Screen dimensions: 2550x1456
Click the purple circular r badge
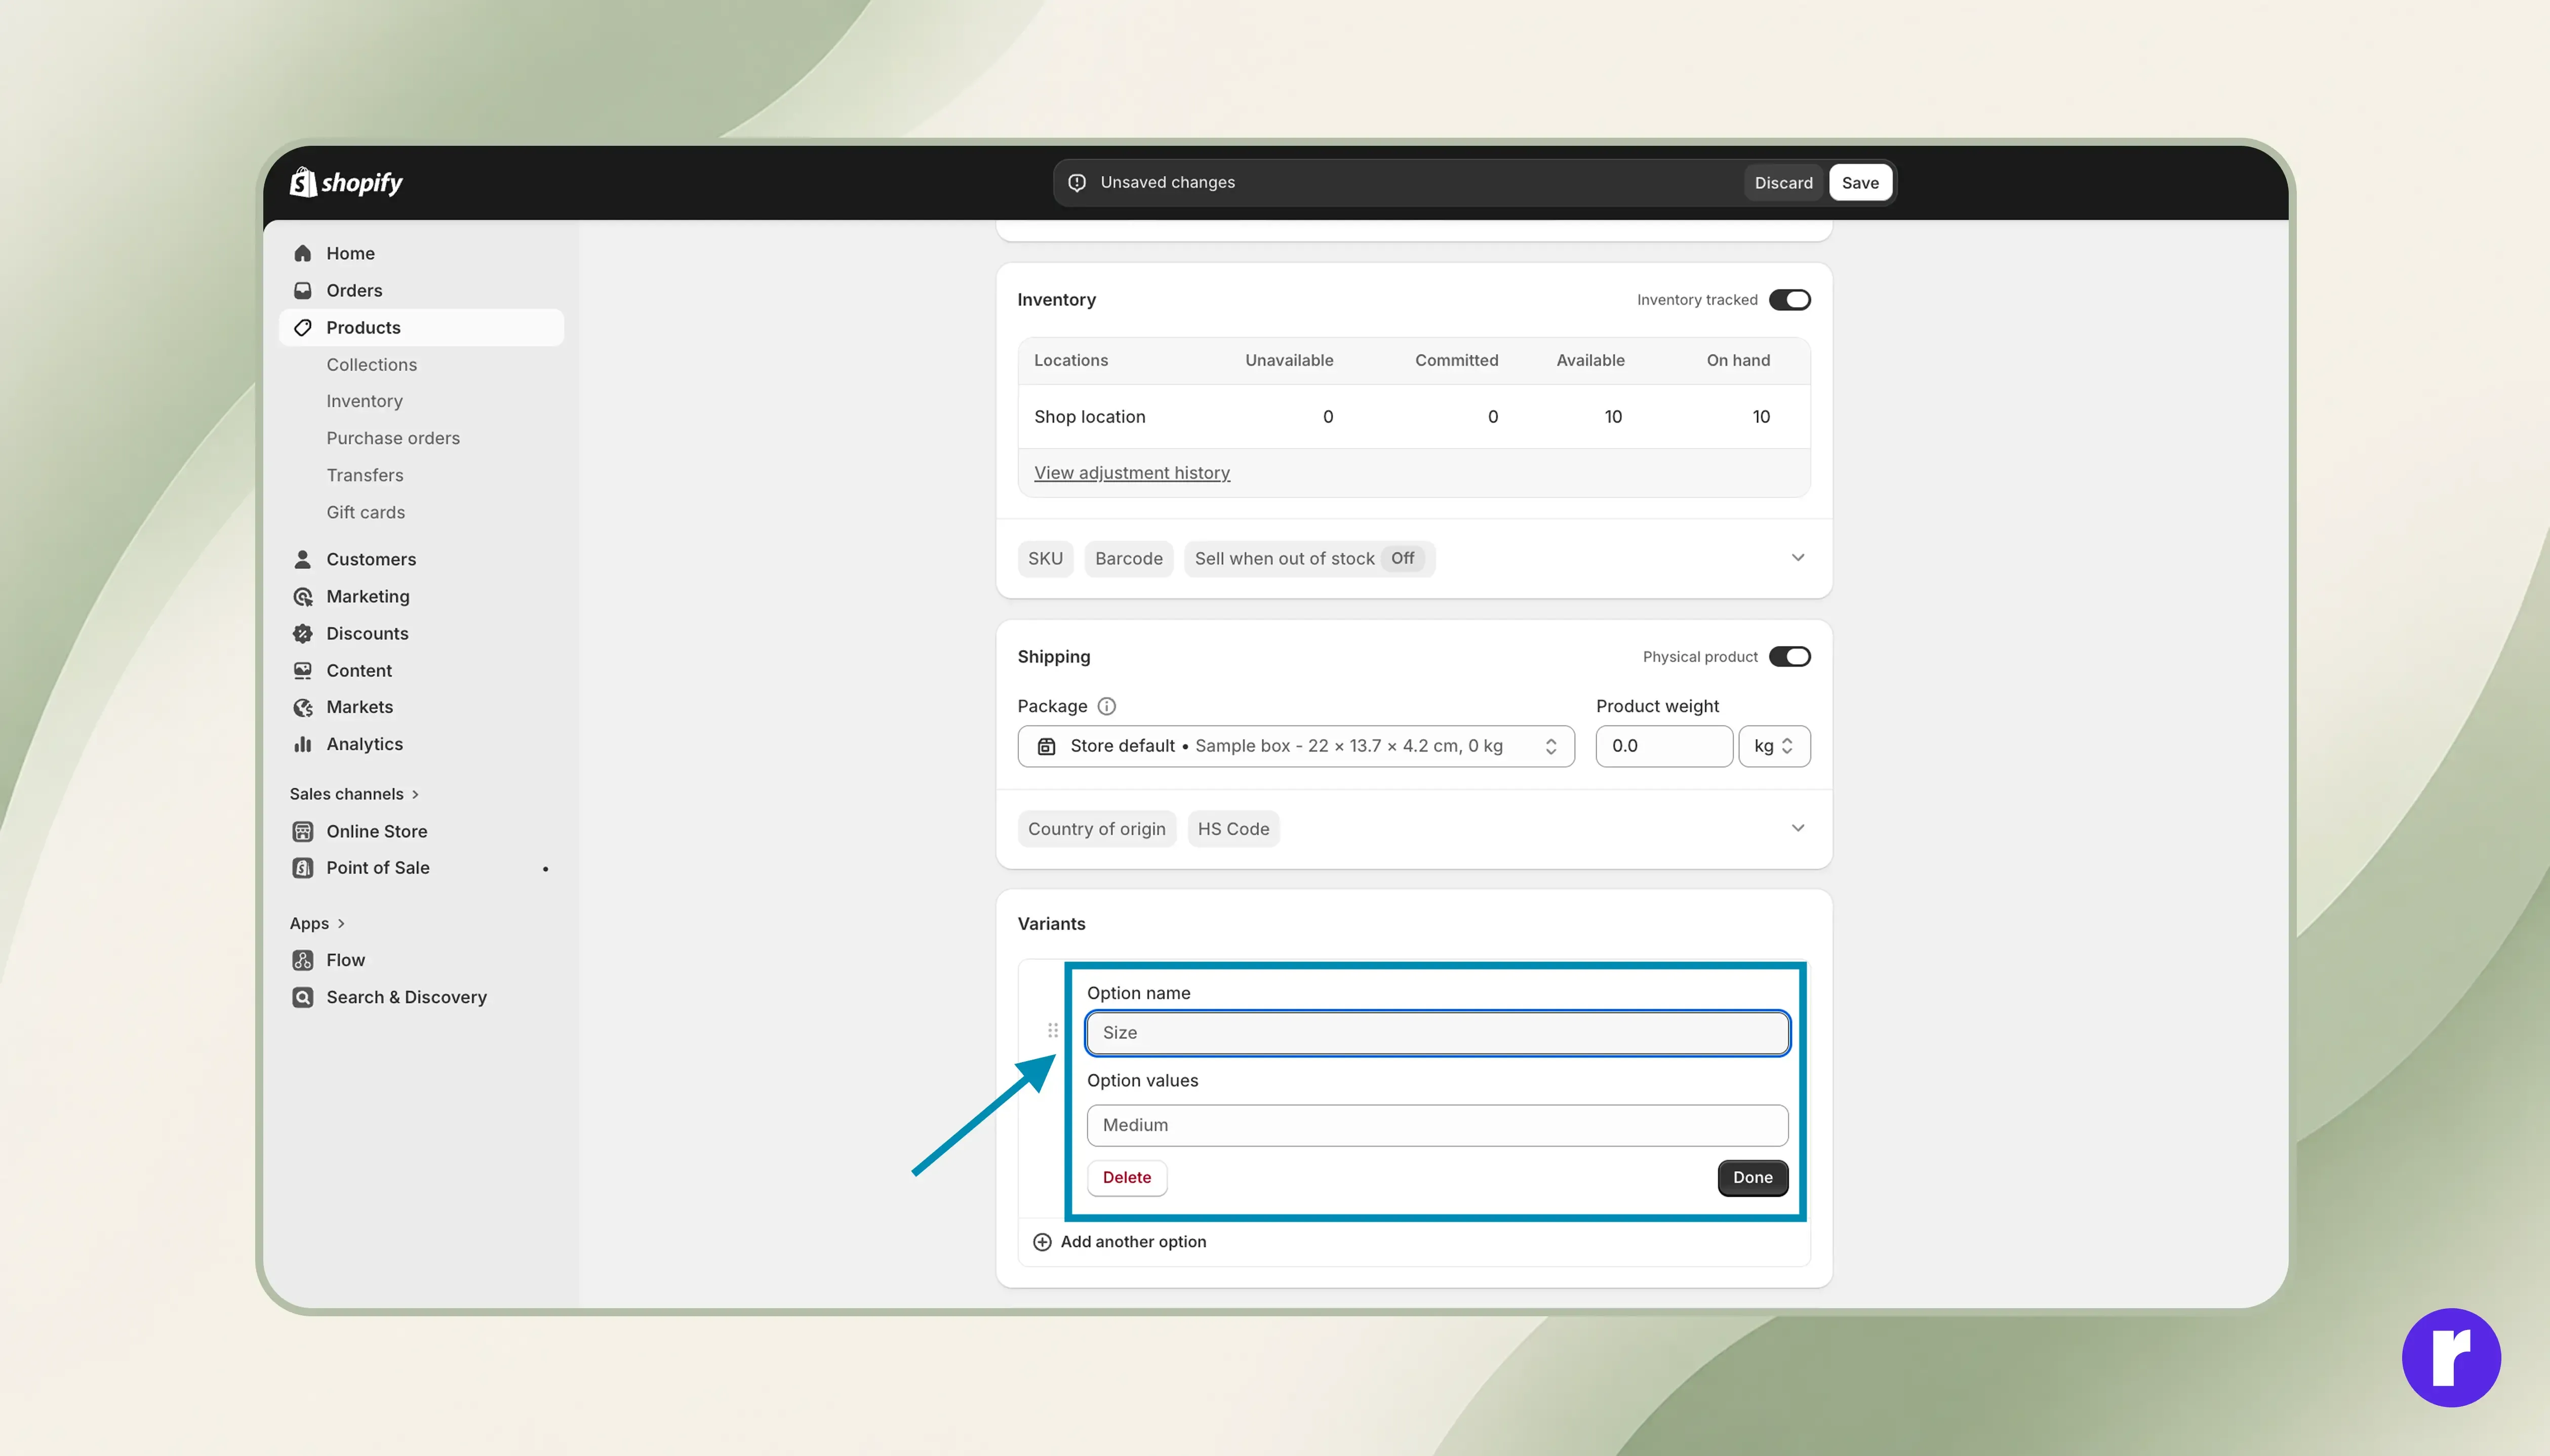tap(2451, 1358)
